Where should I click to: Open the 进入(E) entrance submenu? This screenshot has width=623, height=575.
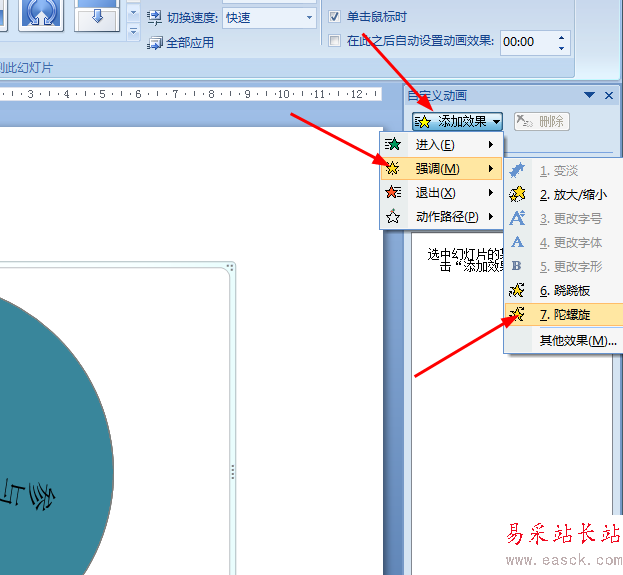point(441,145)
